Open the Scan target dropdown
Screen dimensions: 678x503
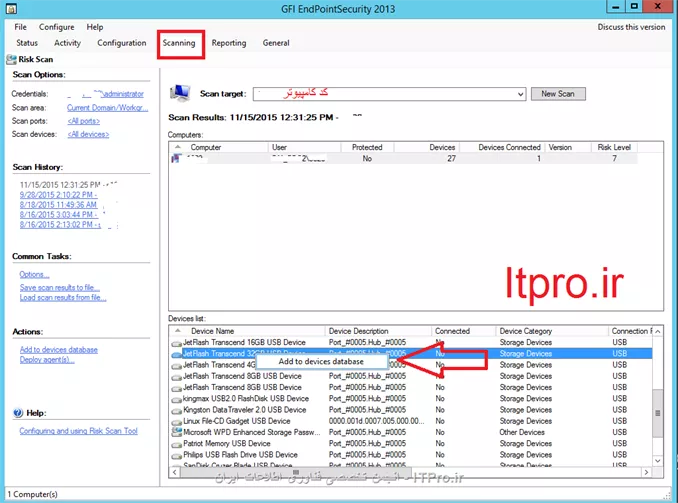click(521, 94)
